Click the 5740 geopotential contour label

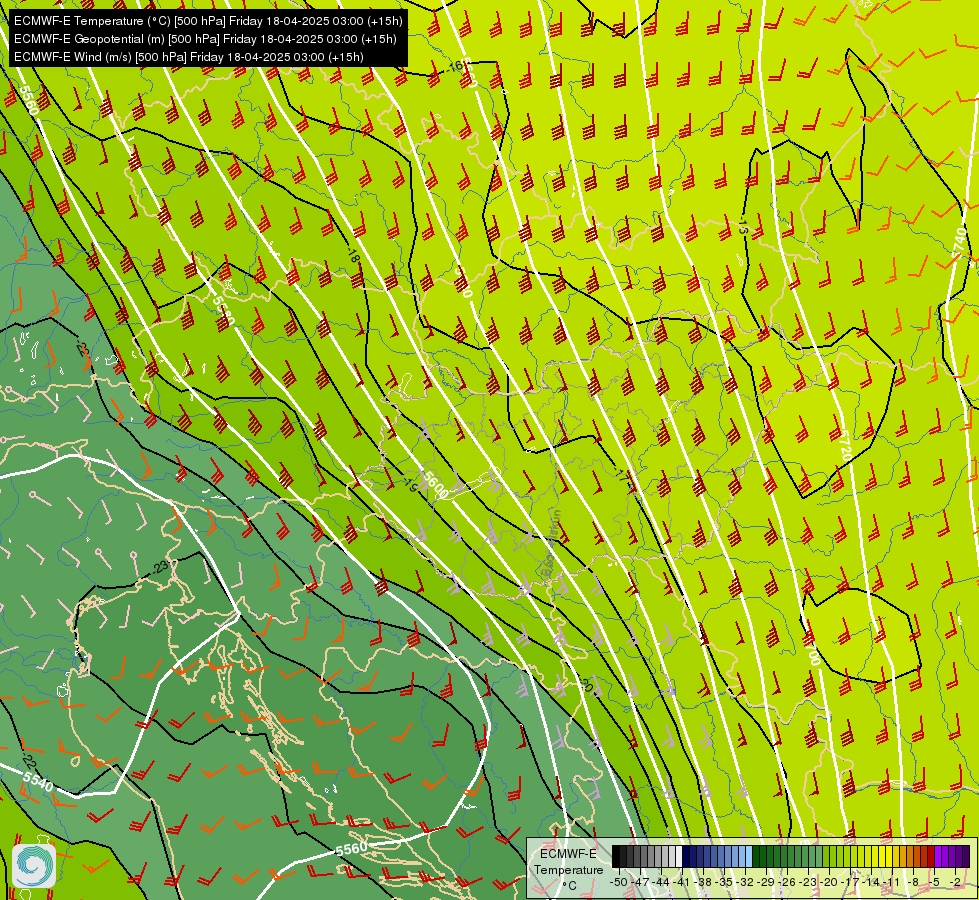point(960,244)
